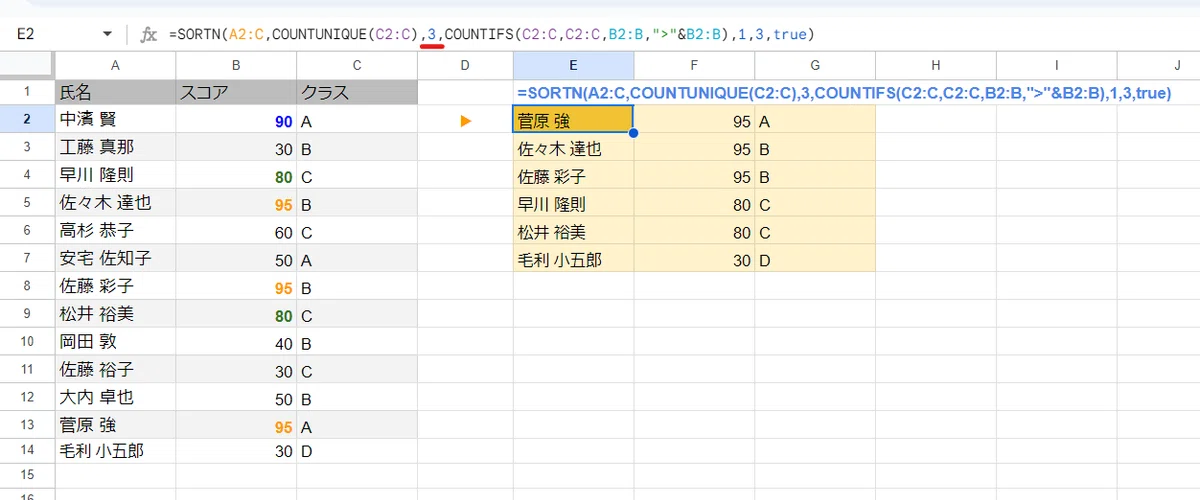Select cell 大内 卓也
Image resolution: width=1200 pixels, height=500 pixels.
click(x=115, y=397)
